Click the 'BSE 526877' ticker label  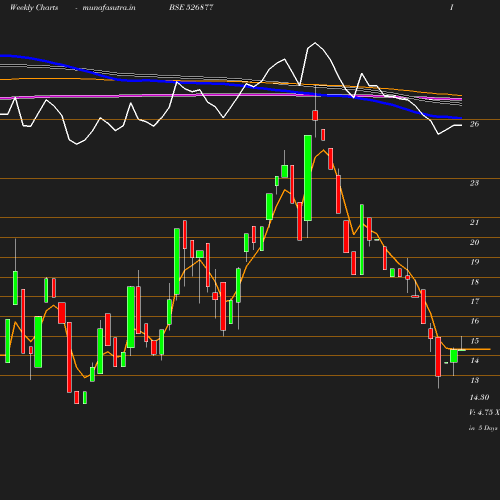pyautogui.click(x=191, y=7)
